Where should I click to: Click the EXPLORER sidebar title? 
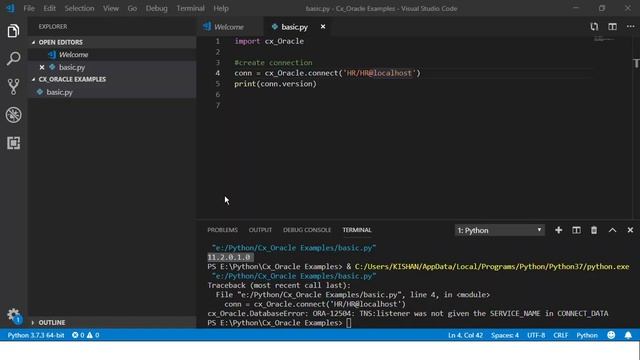[53, 27]
